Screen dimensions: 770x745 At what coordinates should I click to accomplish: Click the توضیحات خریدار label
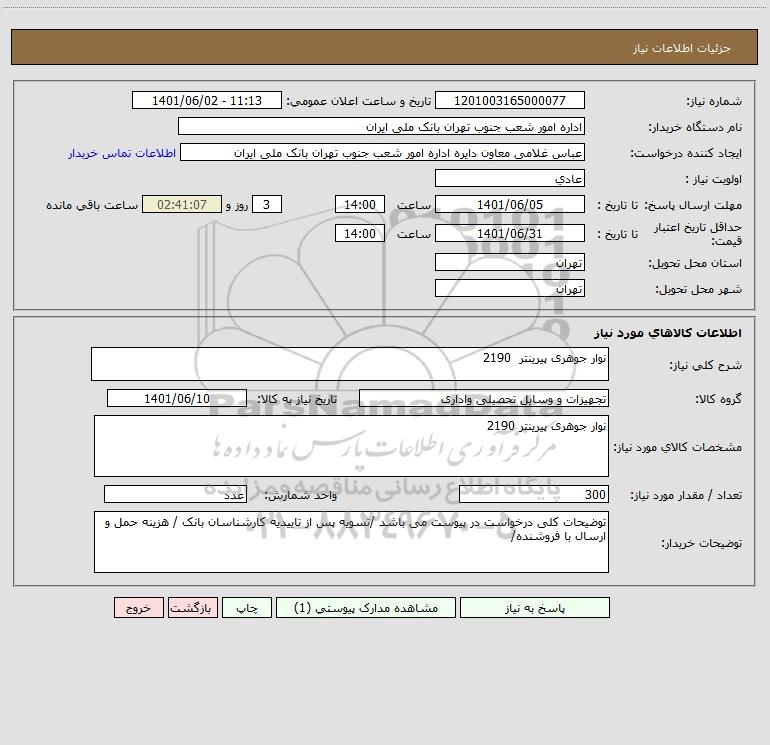[x=702, y=544]
